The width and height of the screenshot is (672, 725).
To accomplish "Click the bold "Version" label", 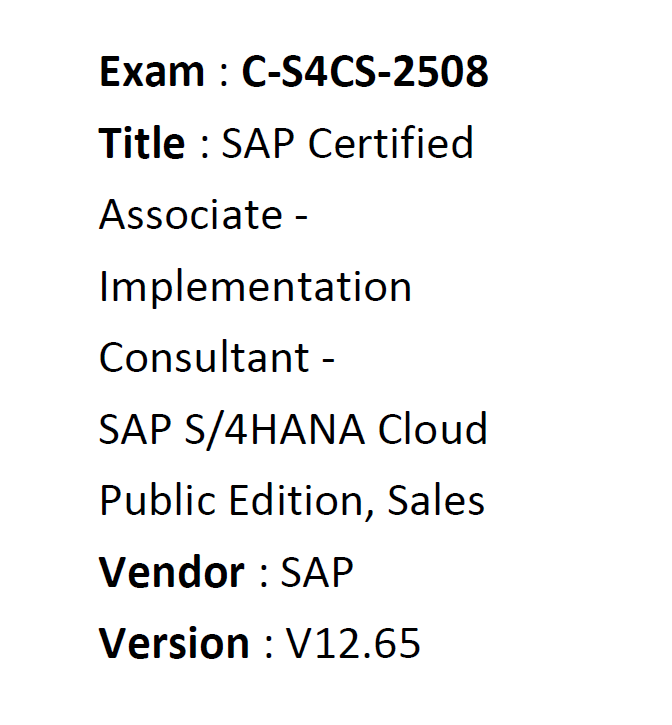I will (x=174, y=644).
